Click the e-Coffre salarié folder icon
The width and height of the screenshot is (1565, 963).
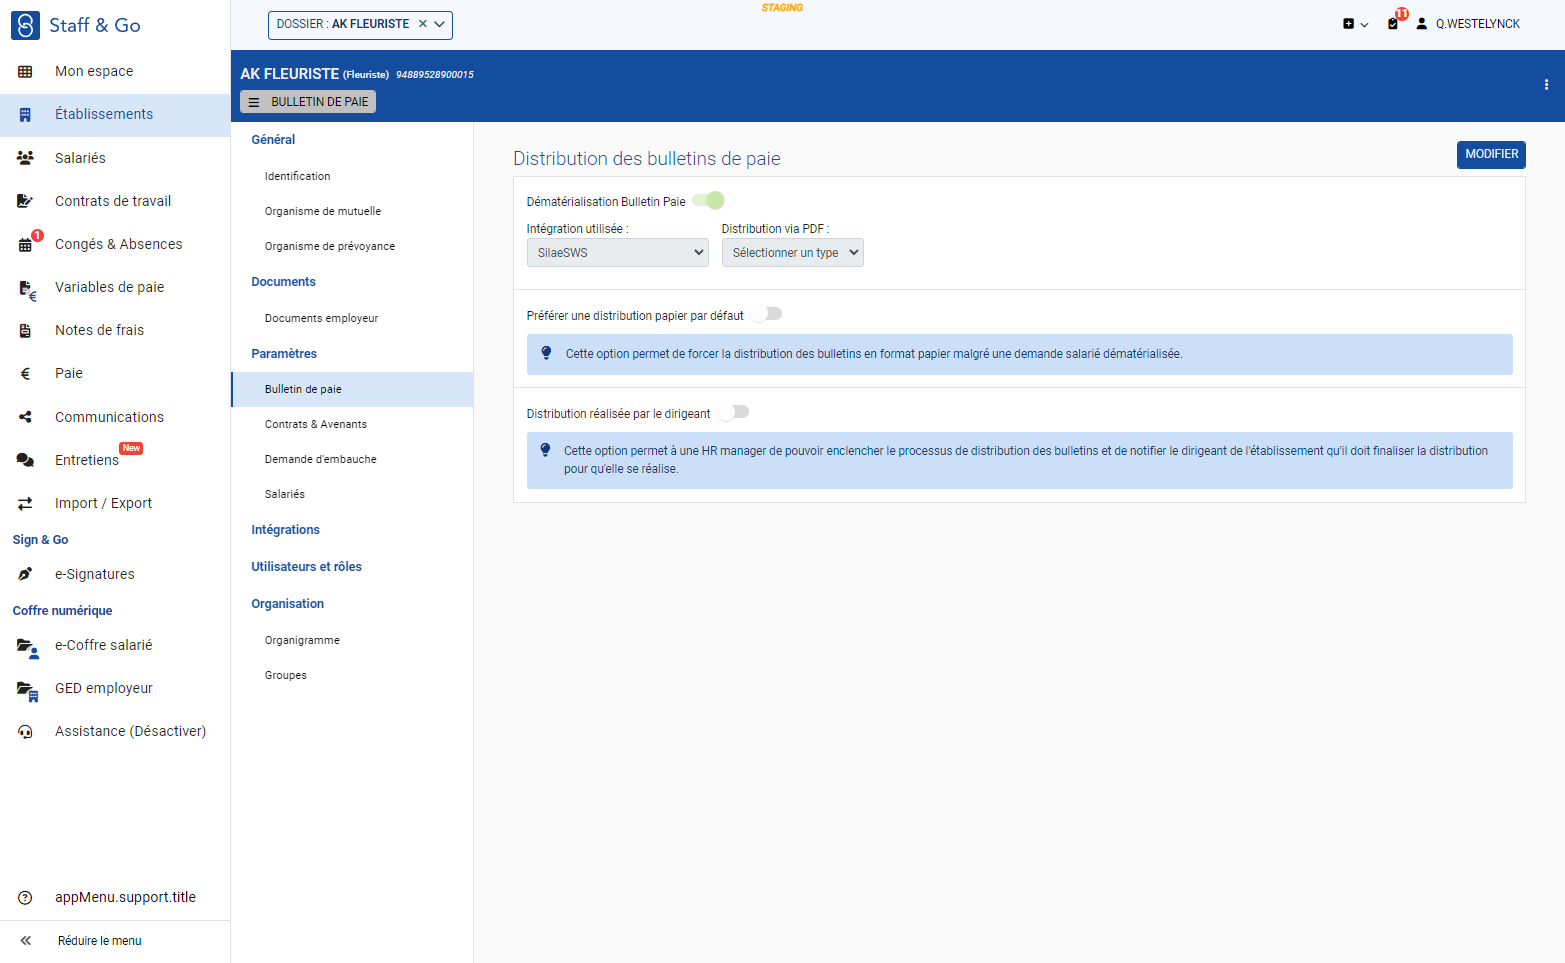click(27, 647)
